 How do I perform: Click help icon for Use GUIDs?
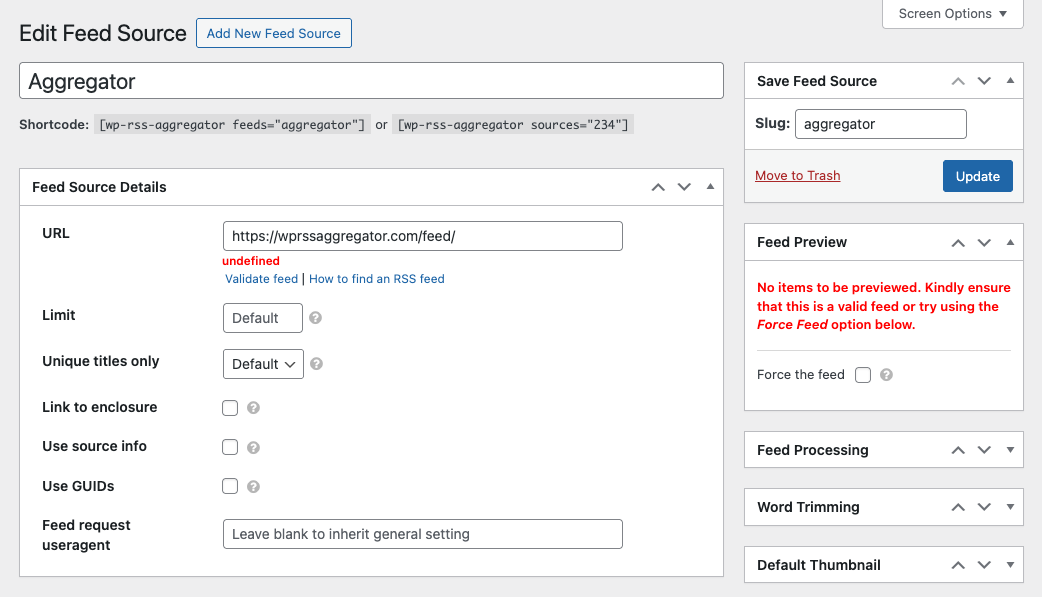pos(254,487)
